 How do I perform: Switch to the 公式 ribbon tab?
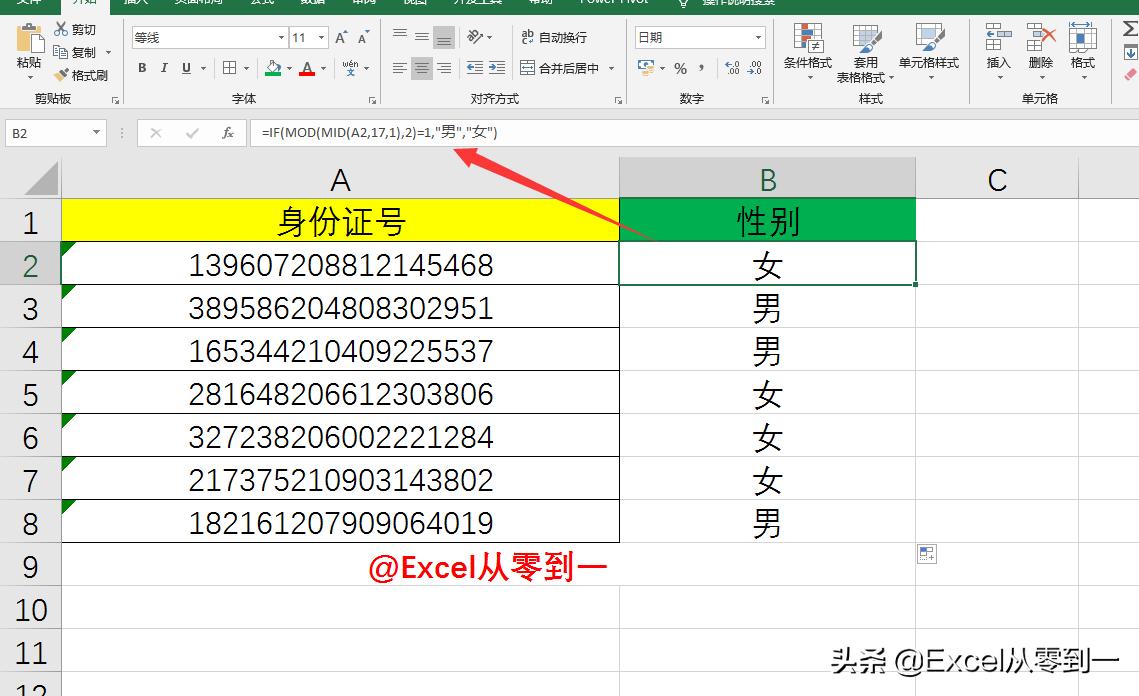click(x=262, y=3)
